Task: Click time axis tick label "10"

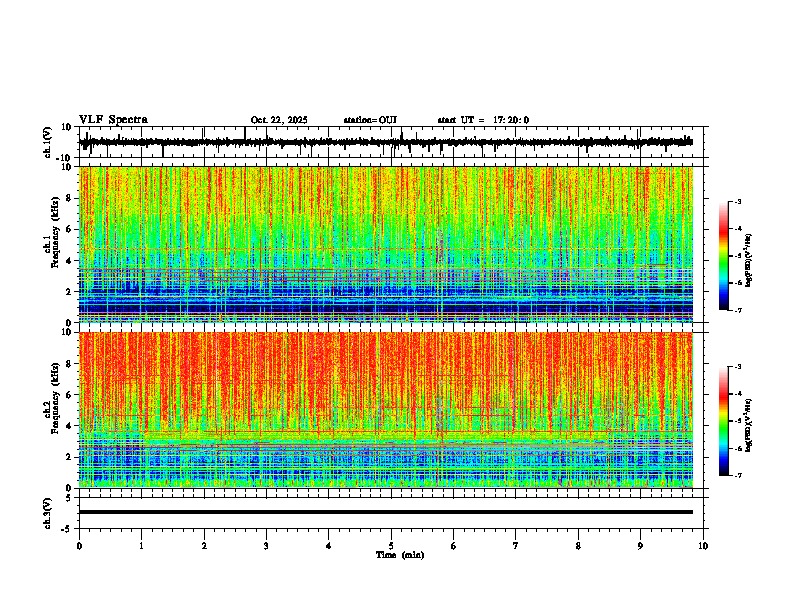Action: tap(703, 546)
